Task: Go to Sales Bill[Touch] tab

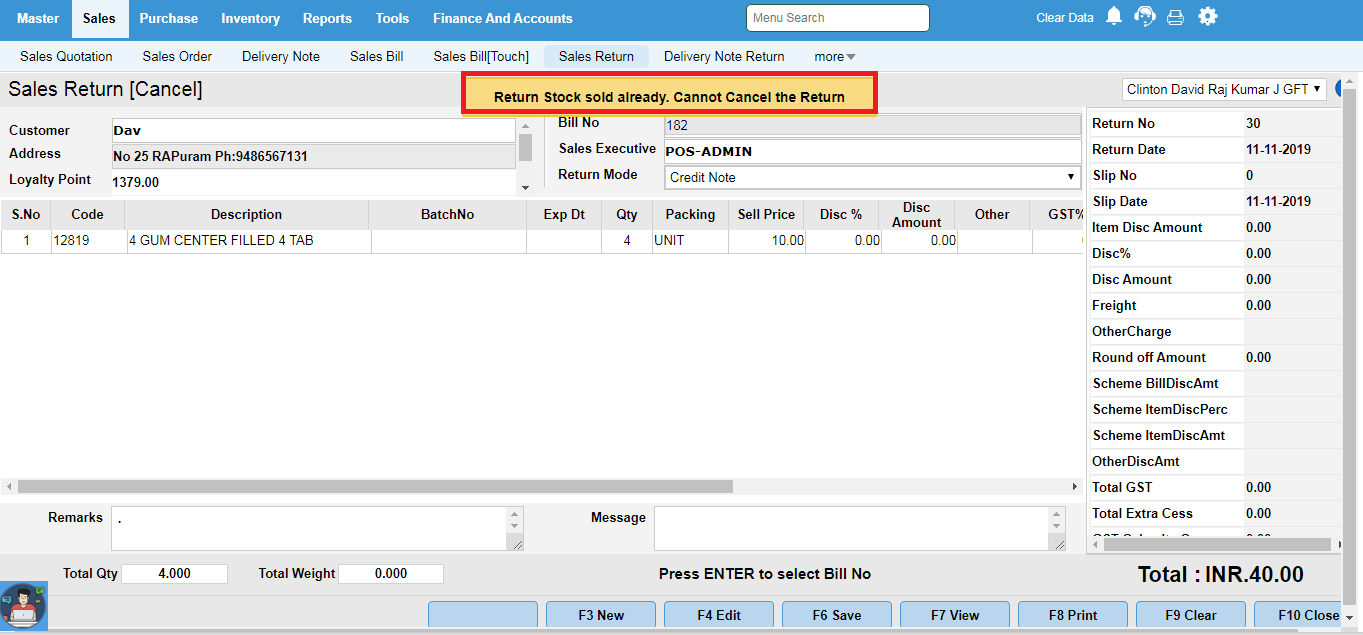Action: [481, 56]
